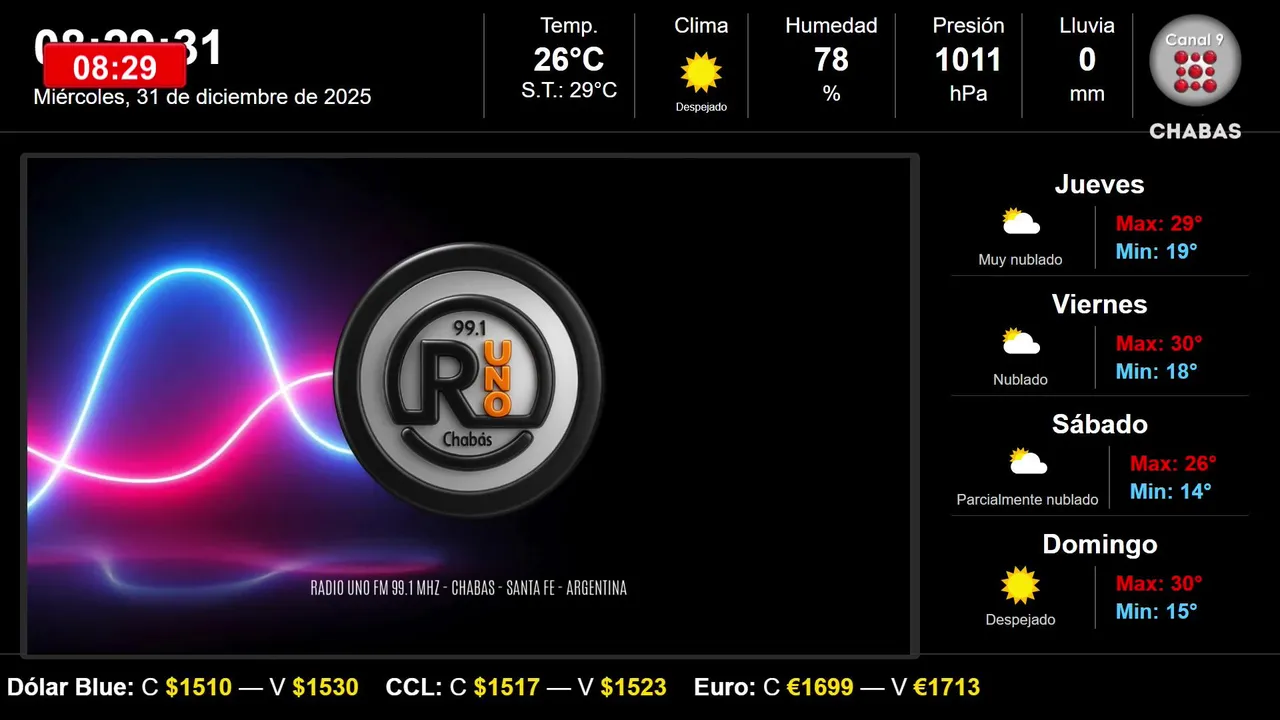The width and height of the screenshot is (1280, 720).
Task: Click Jueves Min: 19° value
Action: pos(1156,251)
